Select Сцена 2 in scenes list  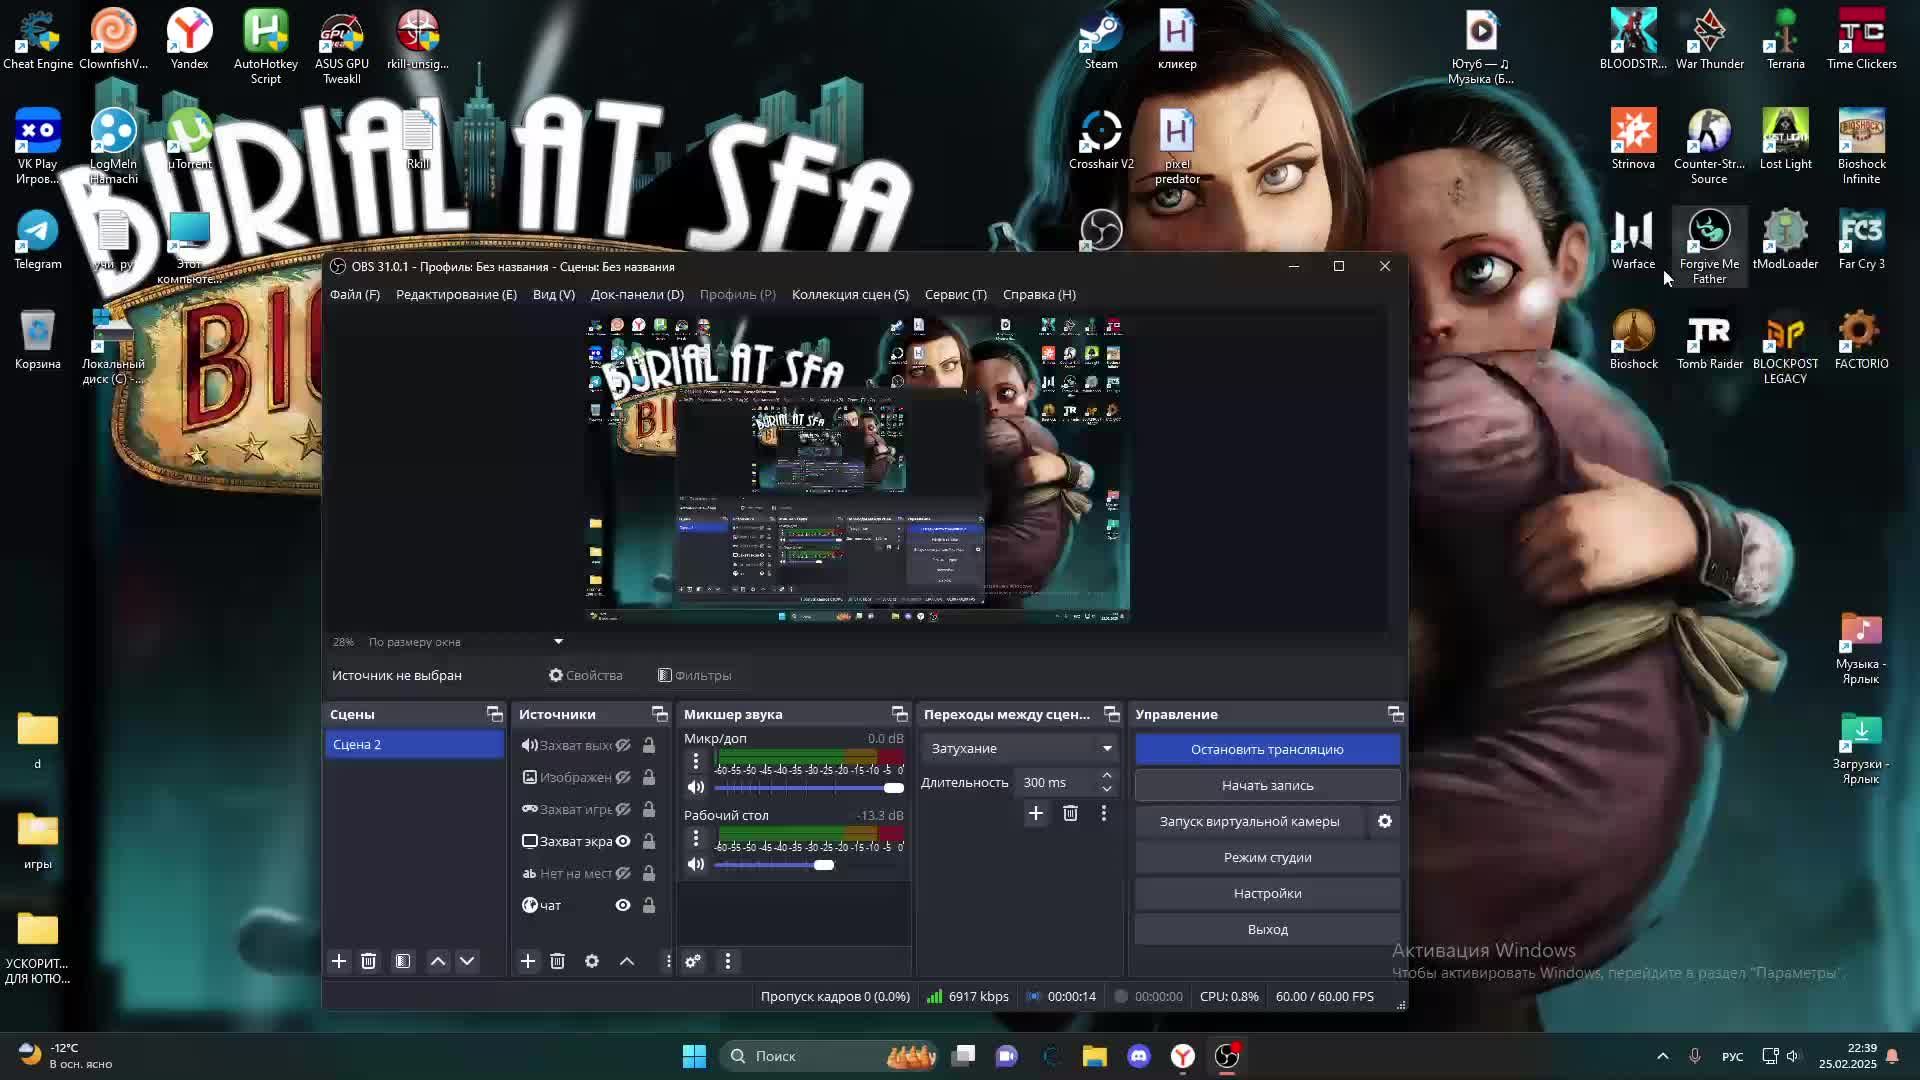point(414,744)
